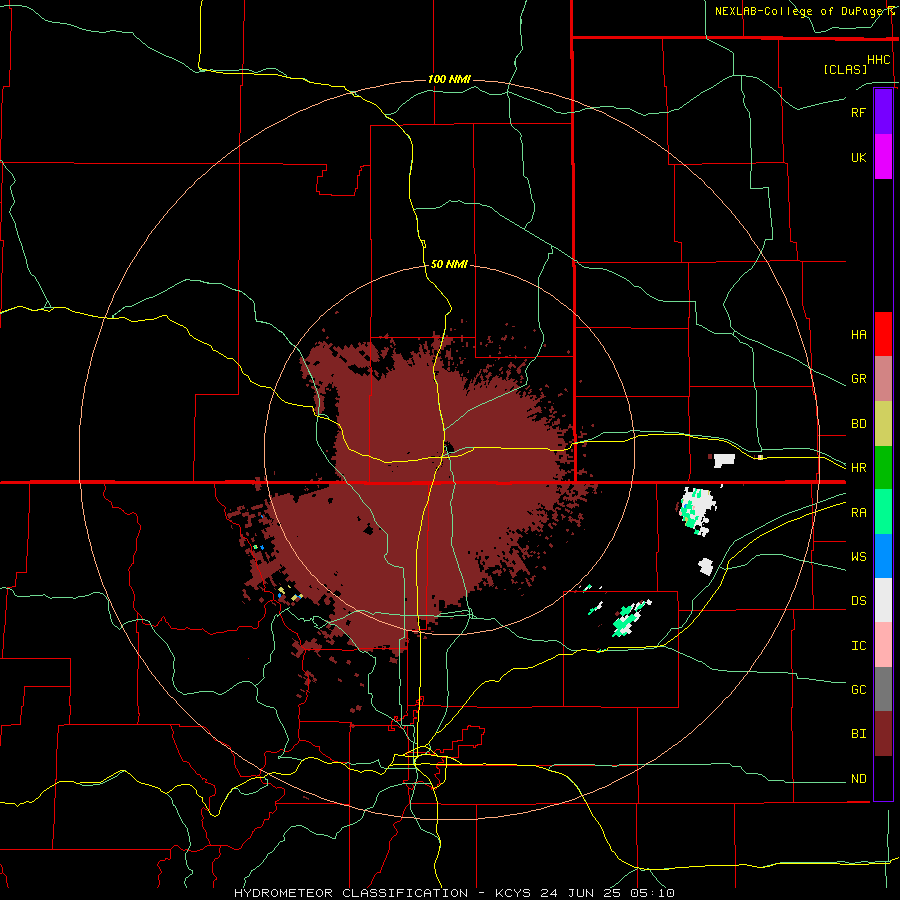Select the pink GR legend color swatch
Screen dimensions: 900x900
pyautogui.click(x=883, y=379)
